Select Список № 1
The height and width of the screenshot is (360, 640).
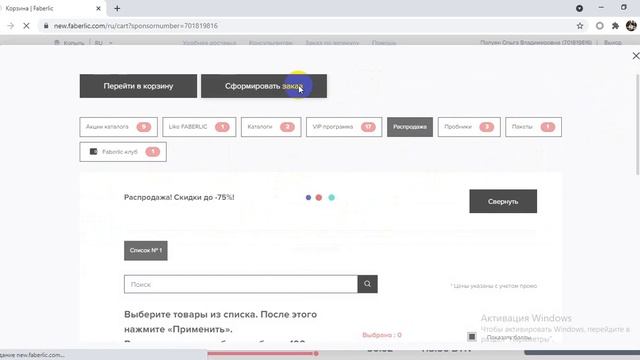point(146,251)
